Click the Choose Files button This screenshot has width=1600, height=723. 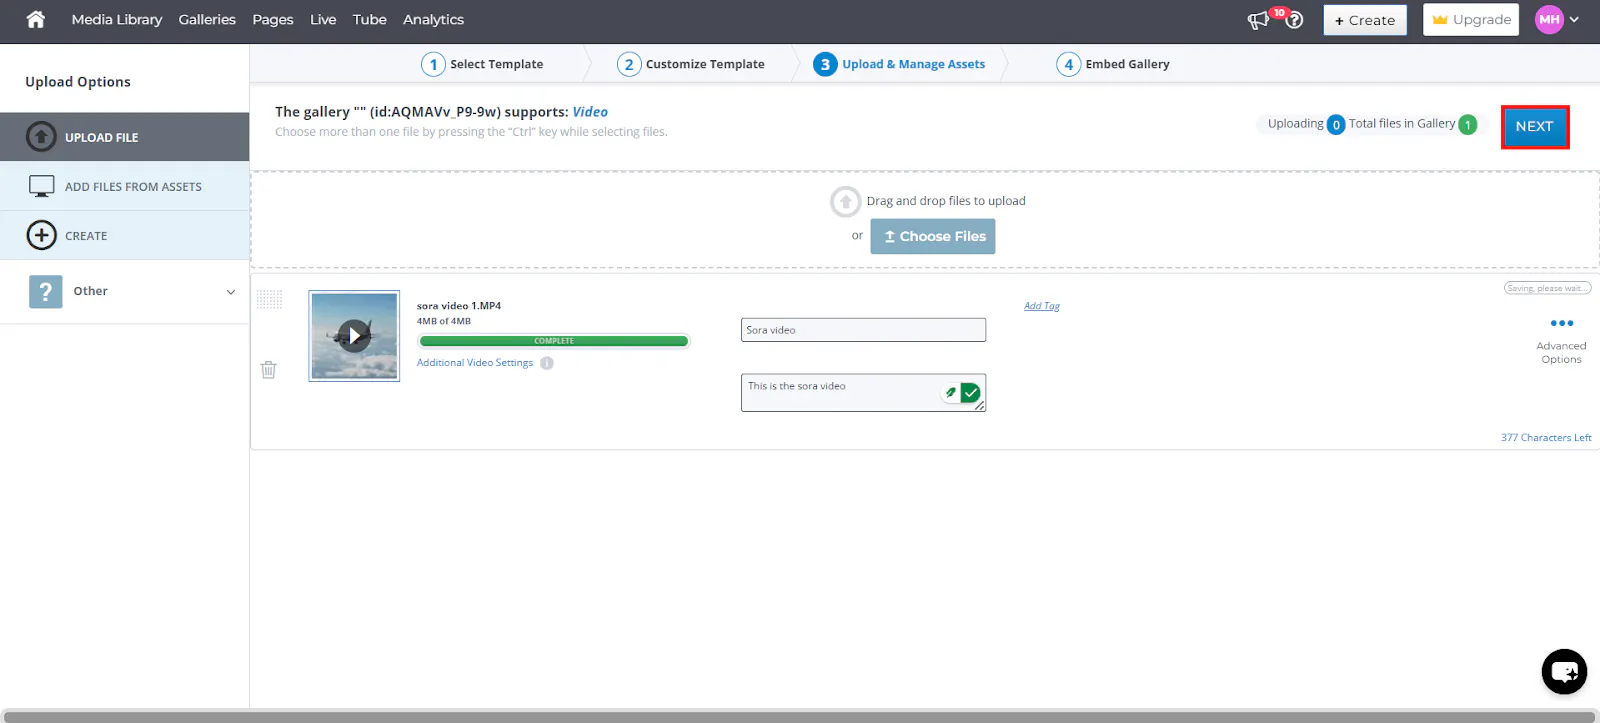pyautogui.click(x=933, y=236)
